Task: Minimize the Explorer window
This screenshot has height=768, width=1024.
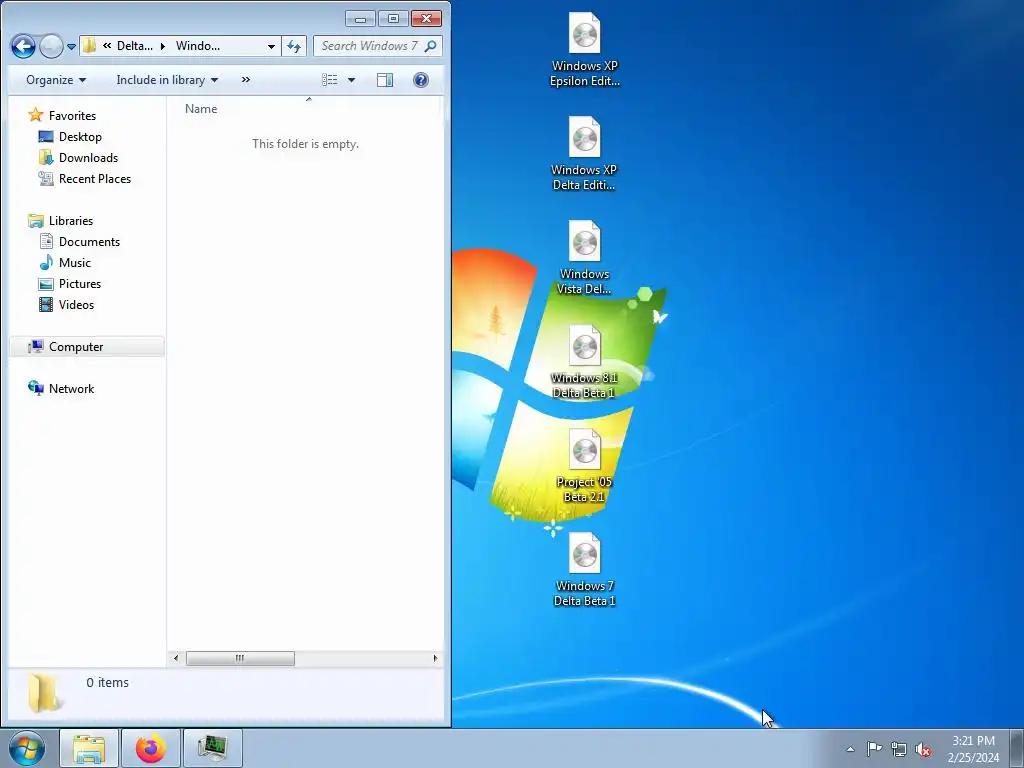Action: [x=360, y=19]
